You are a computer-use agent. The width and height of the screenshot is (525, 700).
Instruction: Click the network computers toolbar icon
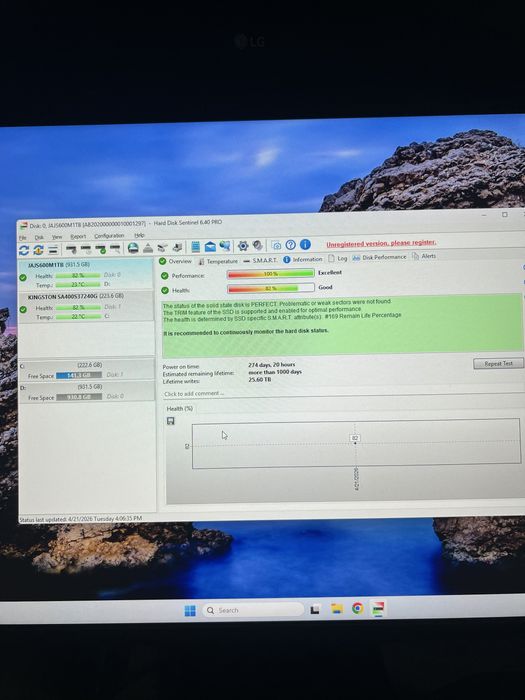point(225,246)
